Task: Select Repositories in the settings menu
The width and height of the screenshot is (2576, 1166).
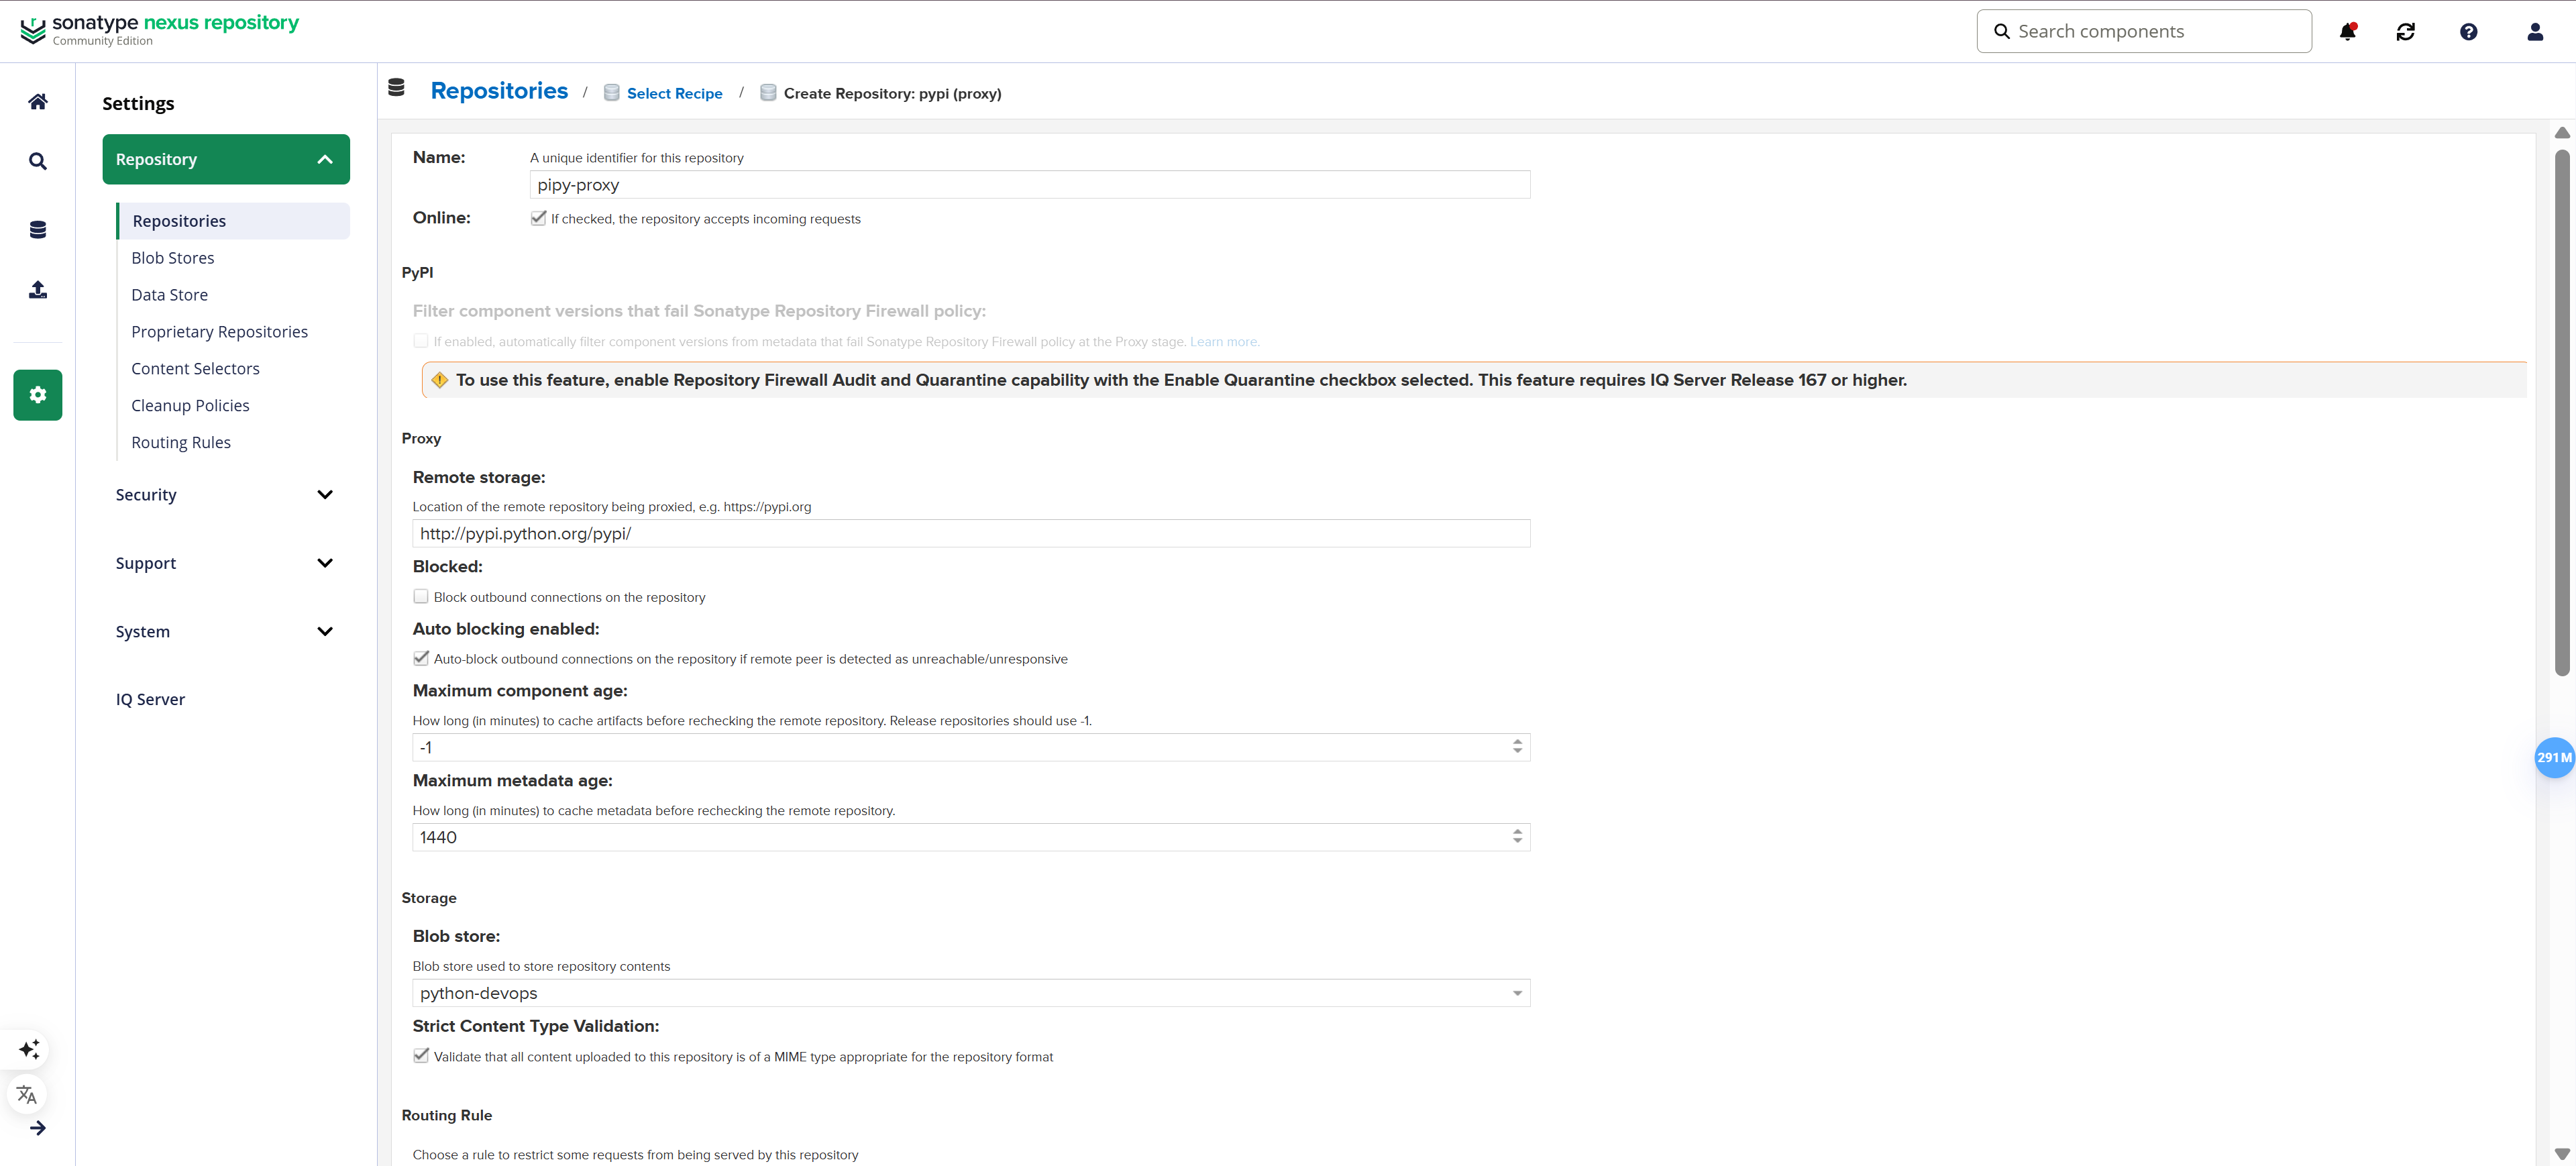Action: pyautogui.click(x=233, y=221)
